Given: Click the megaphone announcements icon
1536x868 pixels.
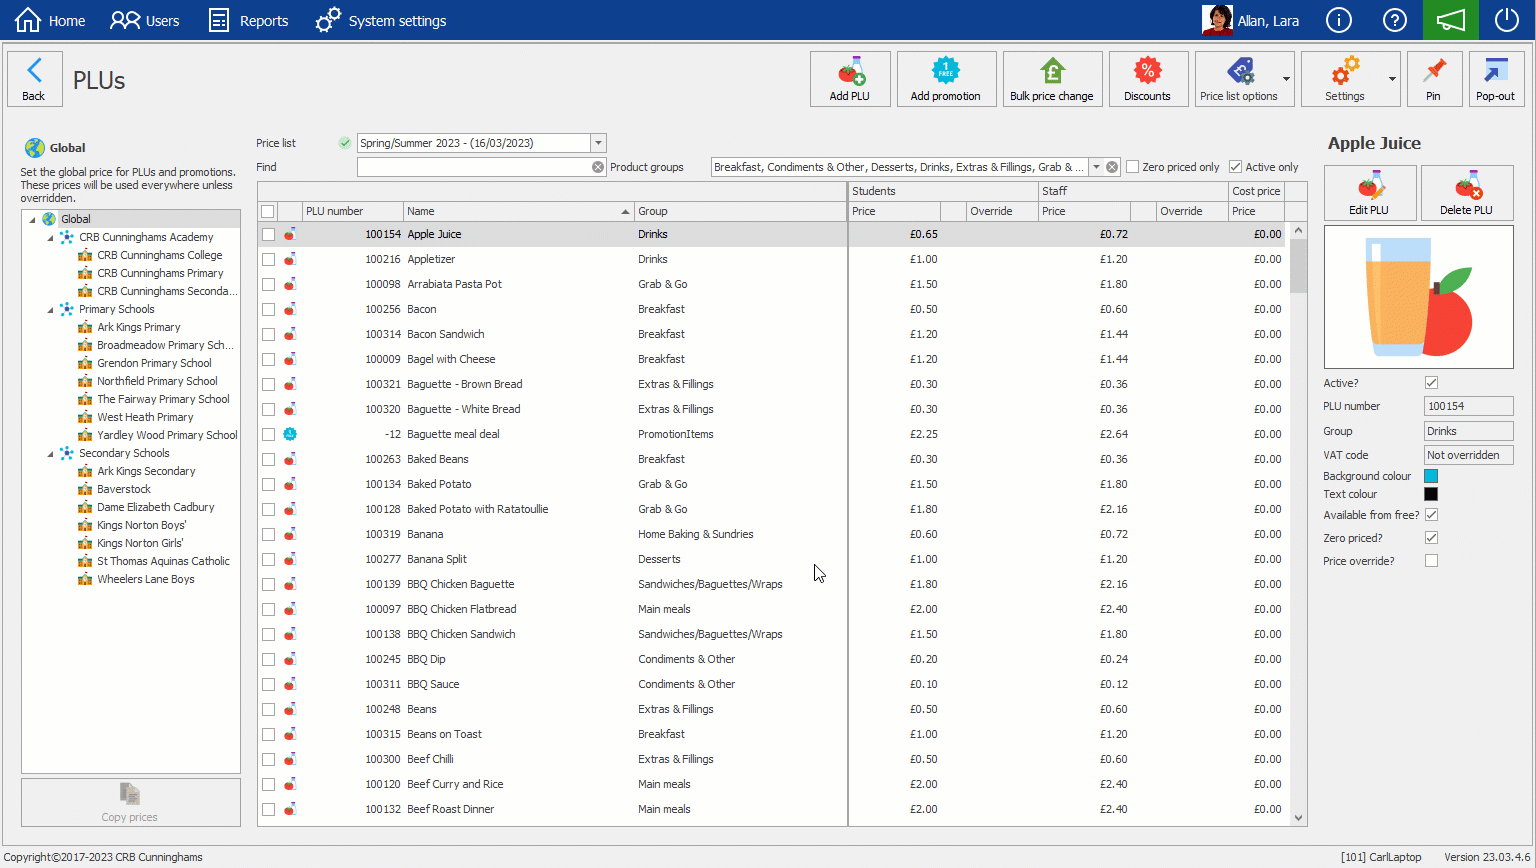Looking at the screenshot, I should pos(1450,20).
